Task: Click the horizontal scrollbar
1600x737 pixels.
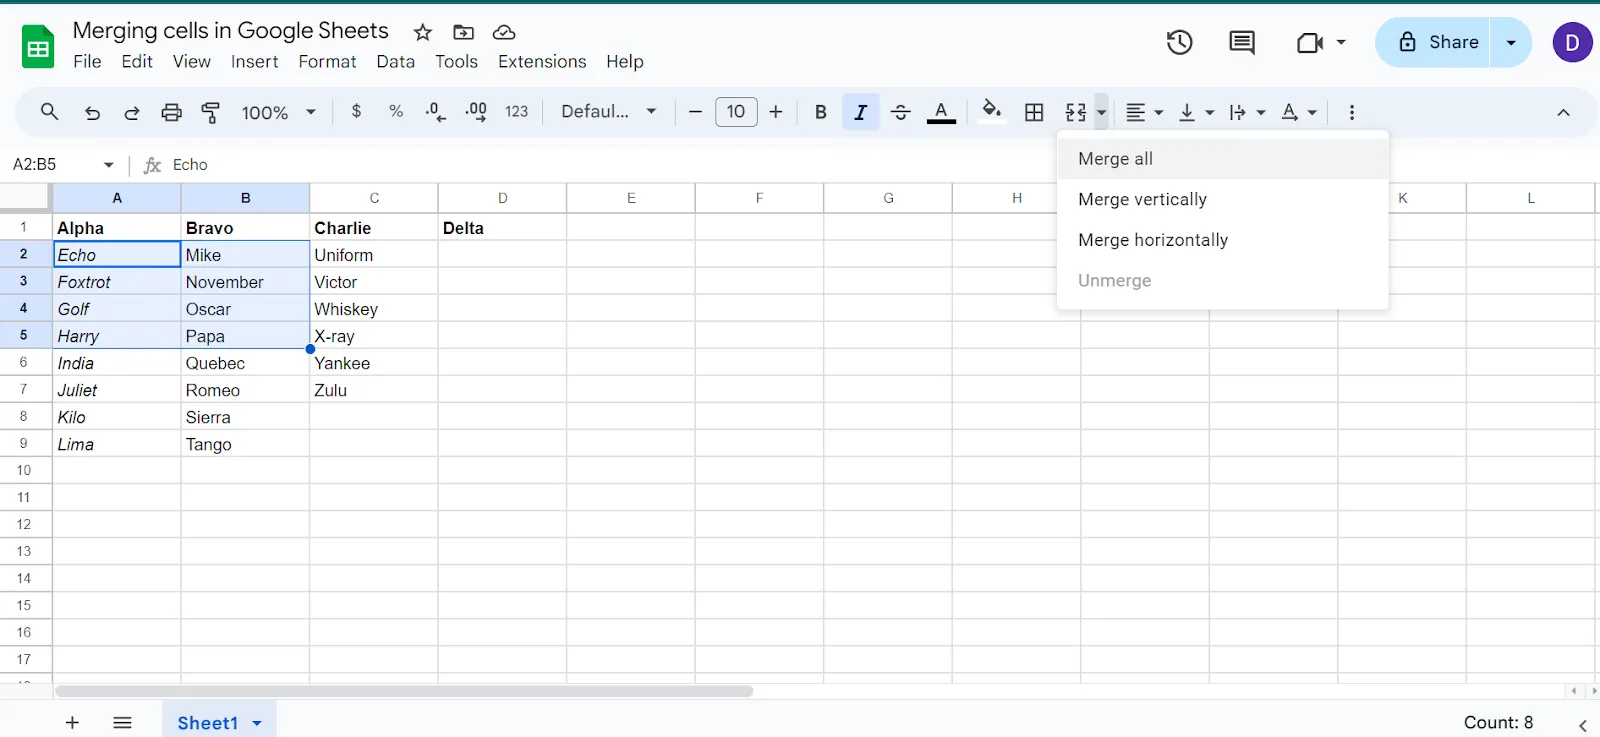Action: 404,691
